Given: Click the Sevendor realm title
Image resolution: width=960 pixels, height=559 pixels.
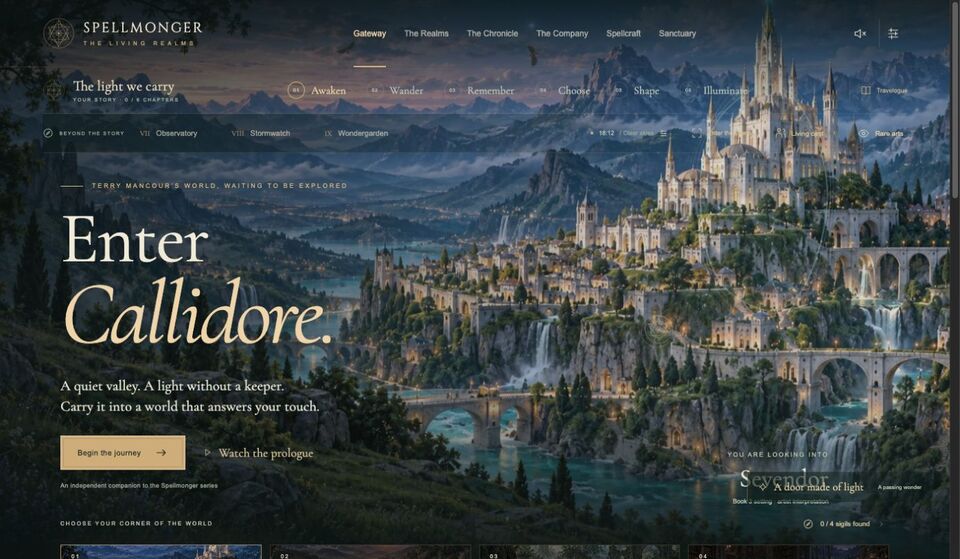Looking at the screenshot, I should 784,479.
